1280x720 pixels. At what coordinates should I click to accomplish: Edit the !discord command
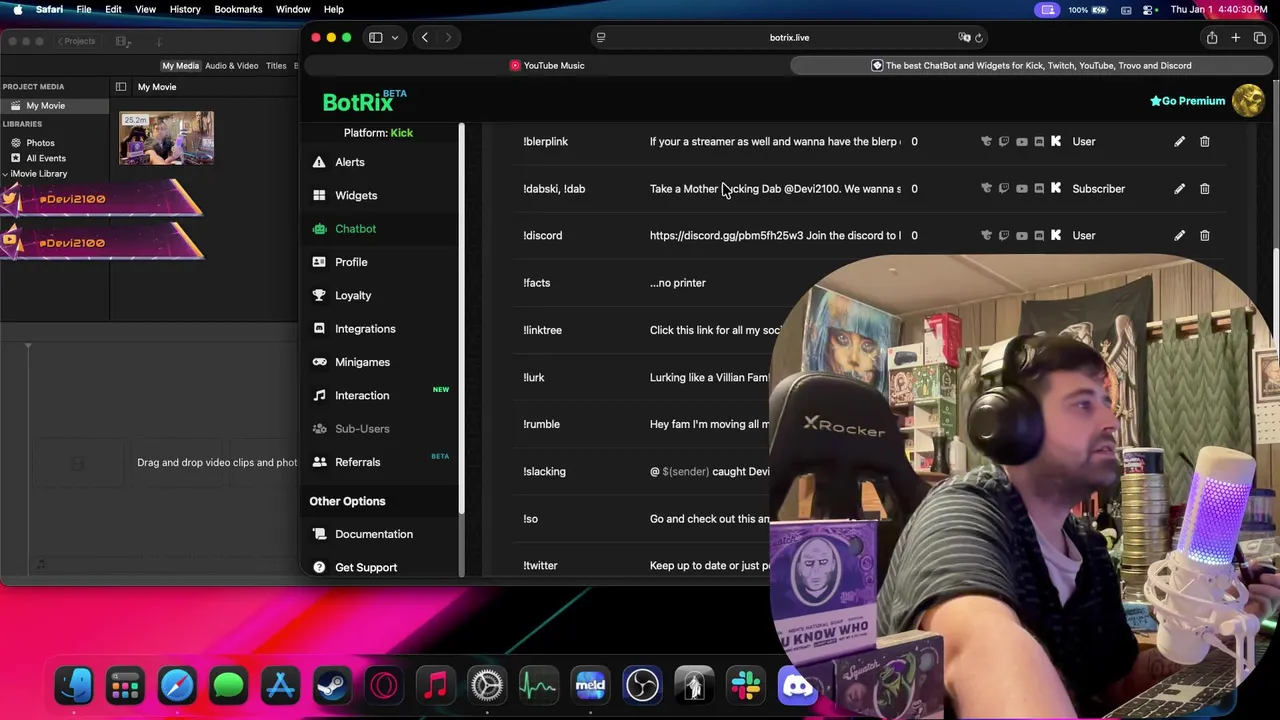(x=1179, y=235)
